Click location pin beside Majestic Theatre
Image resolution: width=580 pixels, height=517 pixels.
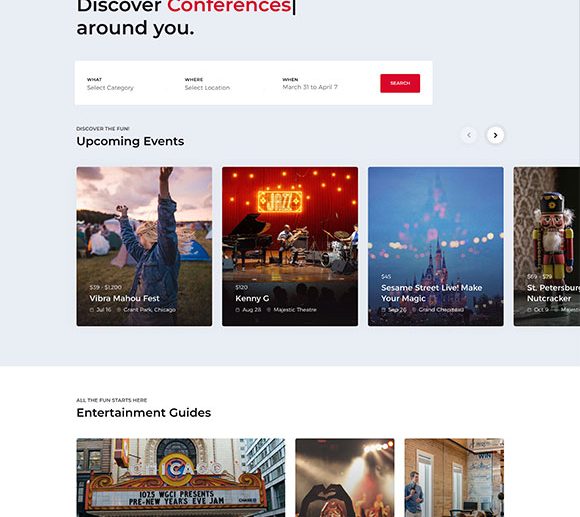click(x=269, y=310)
